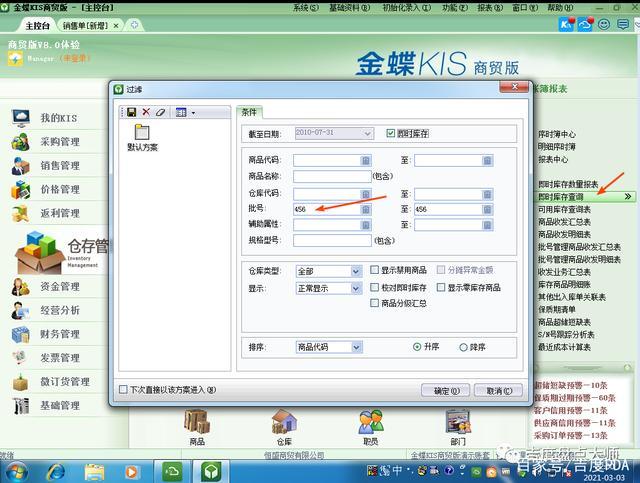This screenshot has height=483, width=640.
Task: Enable 显示零库存商品 checkbox
Action: (441, 287)
